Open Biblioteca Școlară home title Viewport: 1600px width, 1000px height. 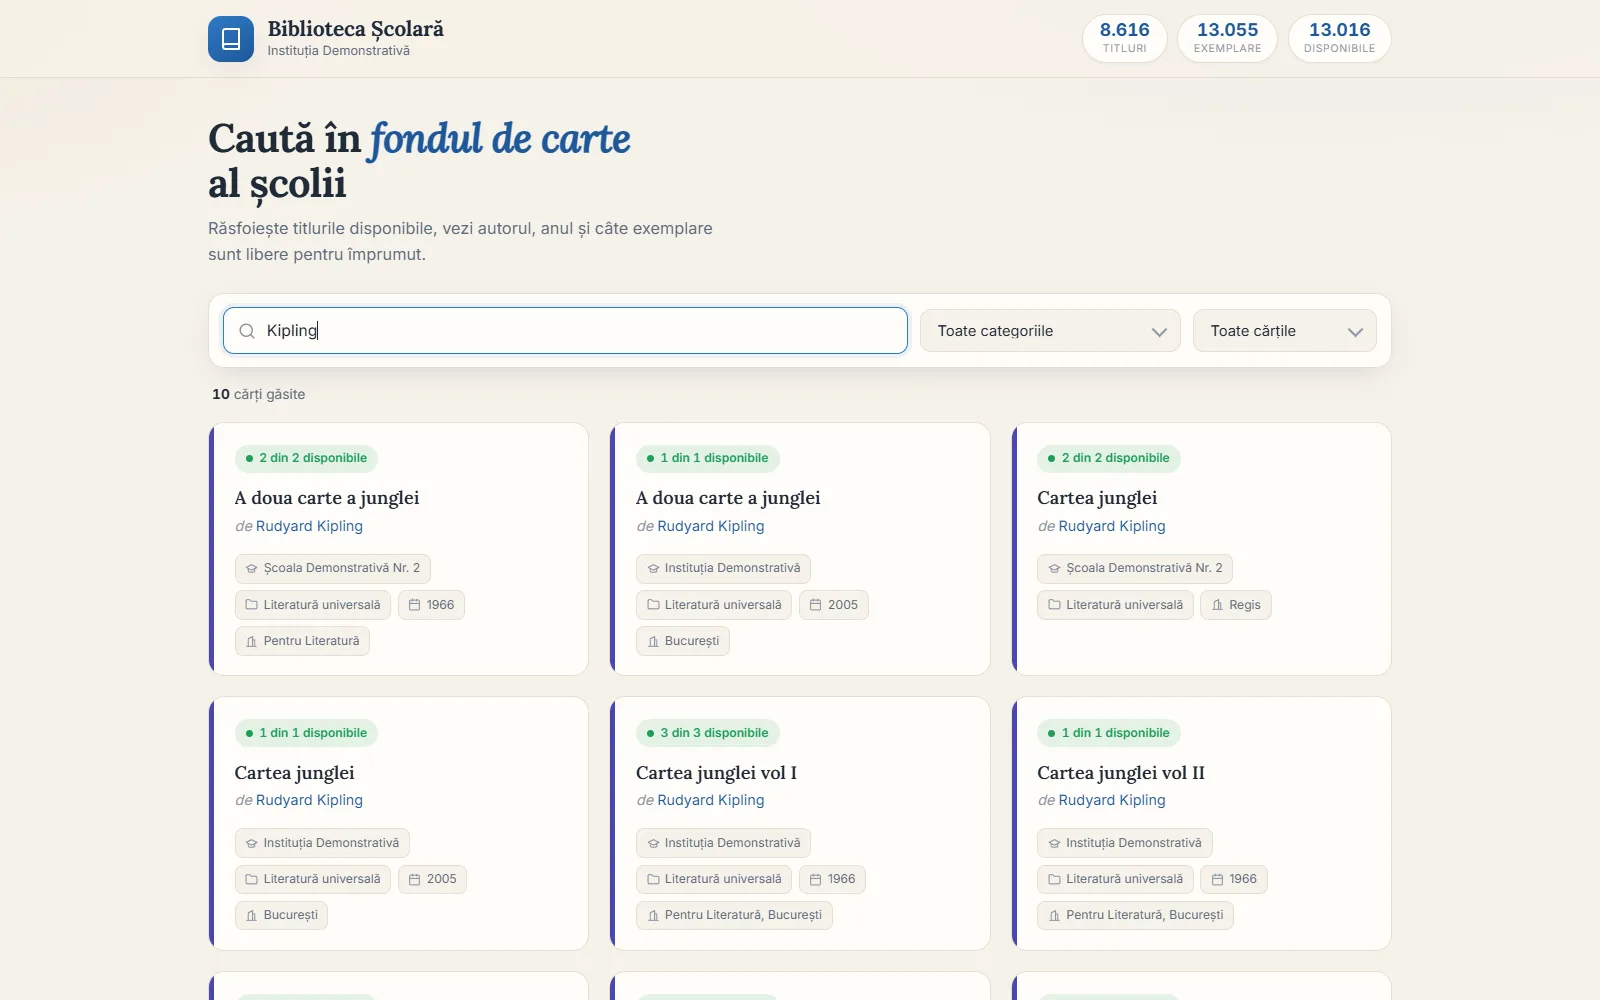(355, 29)
